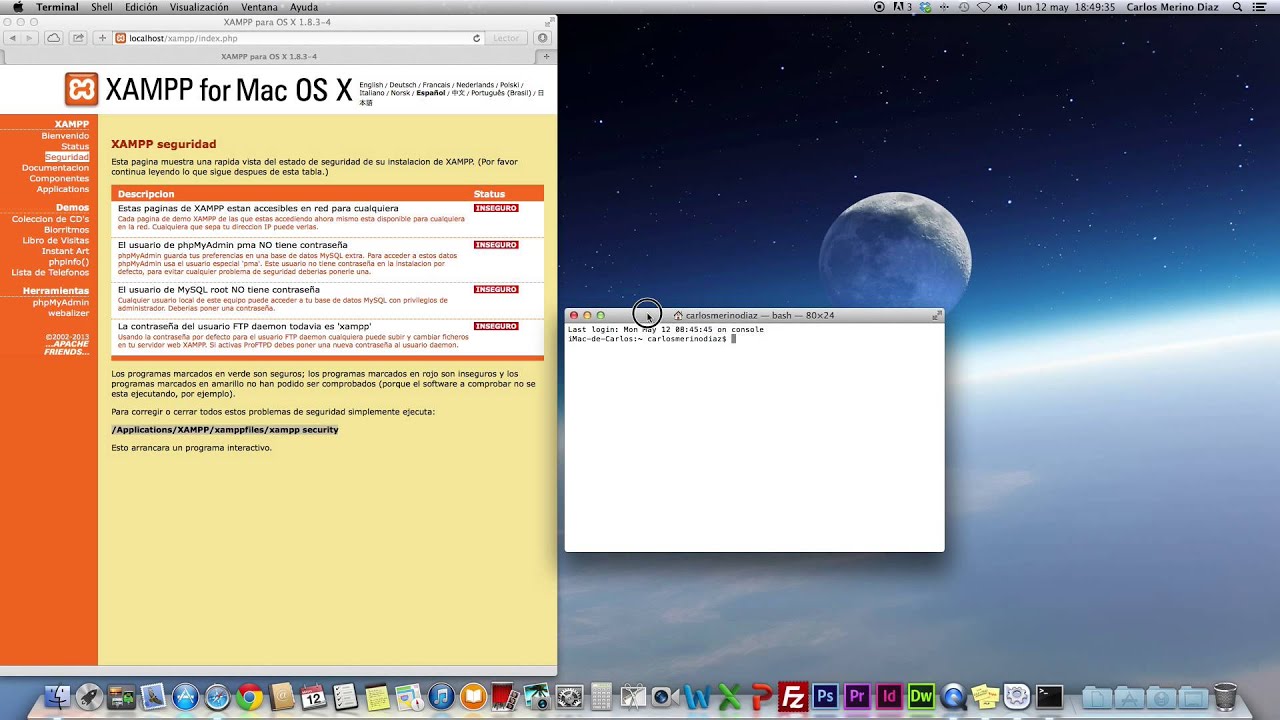The image size is (1280, 720).
Task: Open Safari compass in the Dock
Action: pos(218,696)
